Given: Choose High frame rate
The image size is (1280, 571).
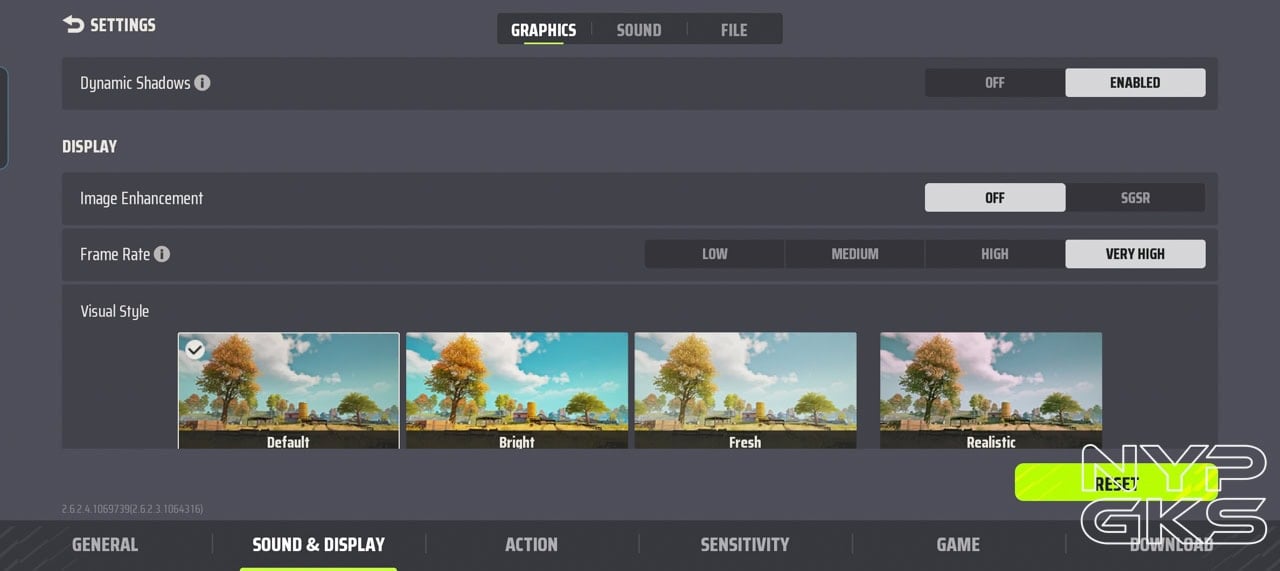Looking at the screenshot, I should [994, 254].
